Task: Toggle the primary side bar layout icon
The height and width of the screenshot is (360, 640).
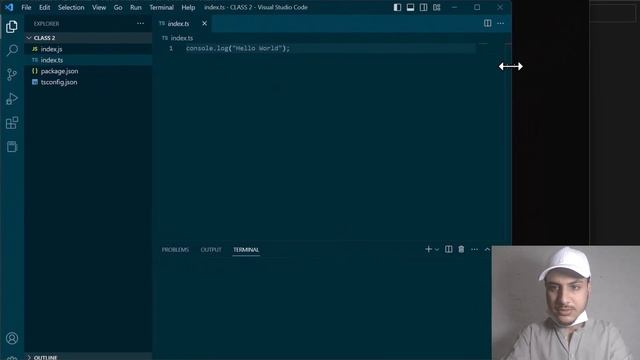Action: pos(397,7)
